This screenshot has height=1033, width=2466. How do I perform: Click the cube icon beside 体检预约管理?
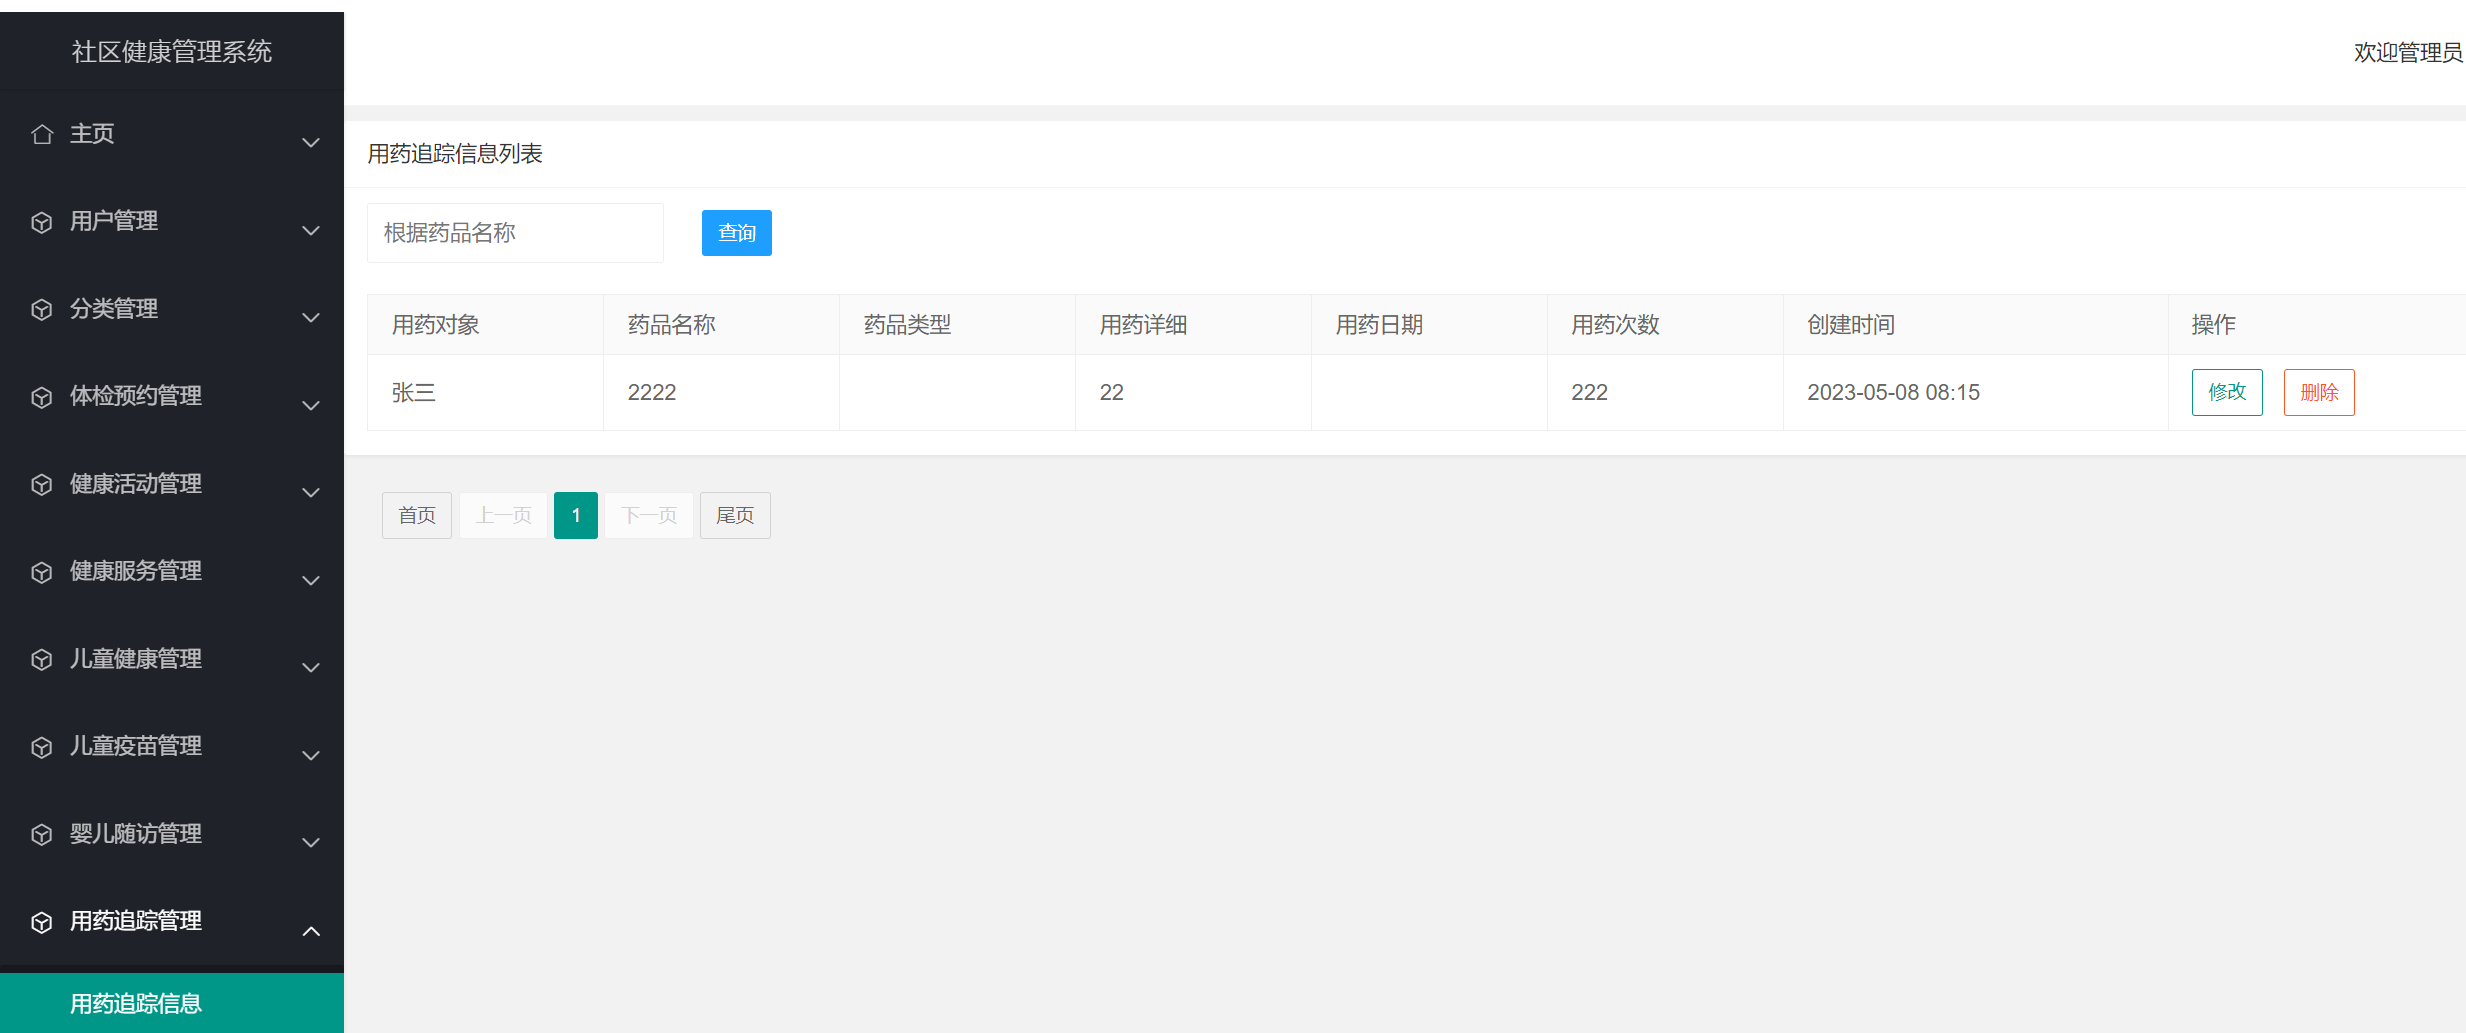point(42,397)
